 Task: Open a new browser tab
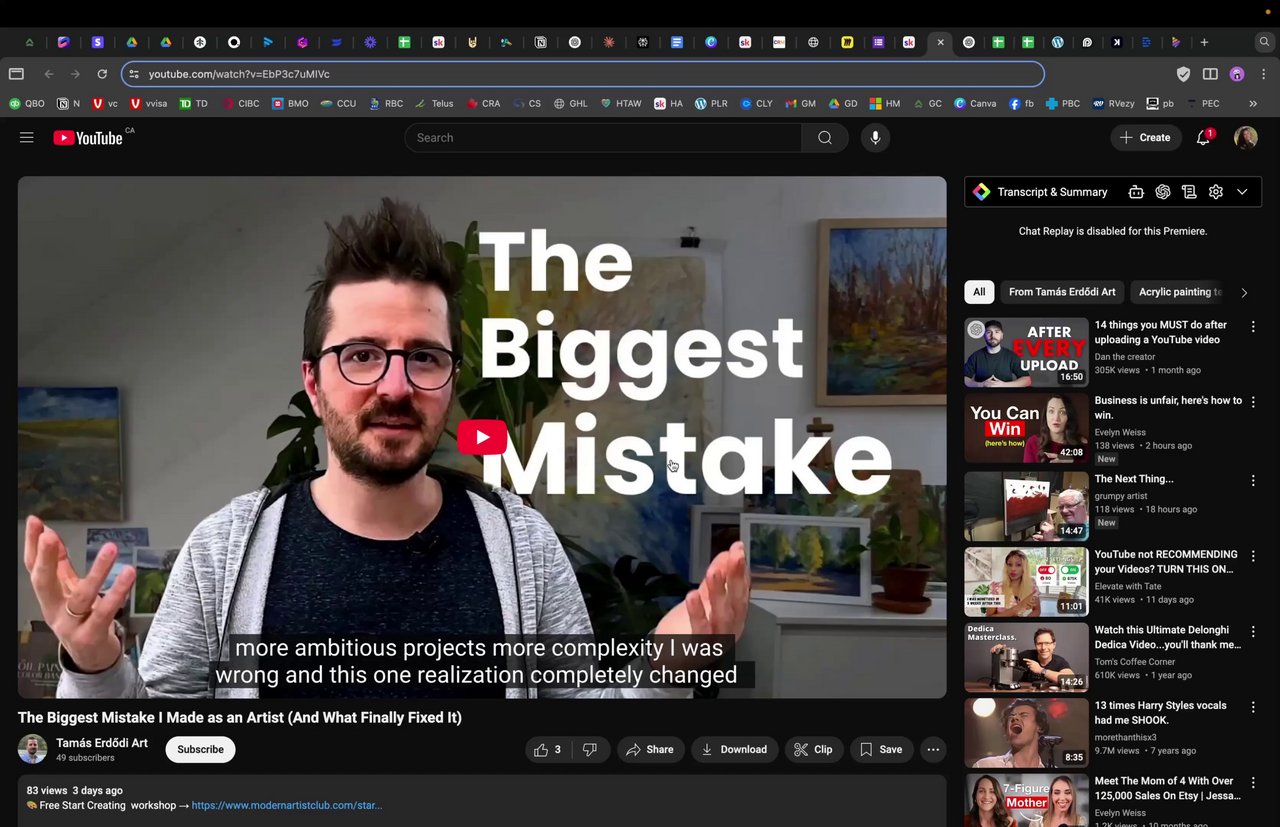click(x=1204, y=42)
